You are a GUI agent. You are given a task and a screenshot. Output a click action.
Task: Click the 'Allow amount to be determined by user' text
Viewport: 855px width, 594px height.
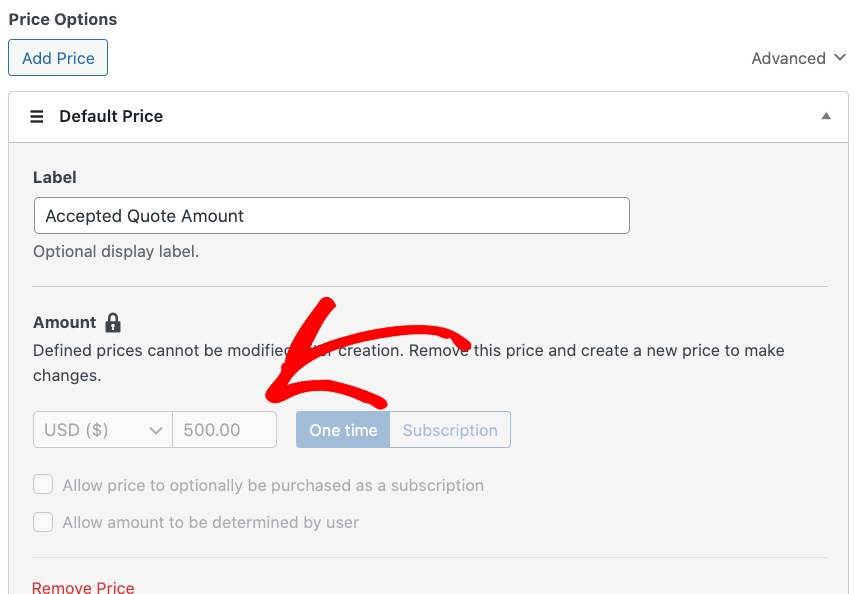pyautogui.click(x=210, y=522)
